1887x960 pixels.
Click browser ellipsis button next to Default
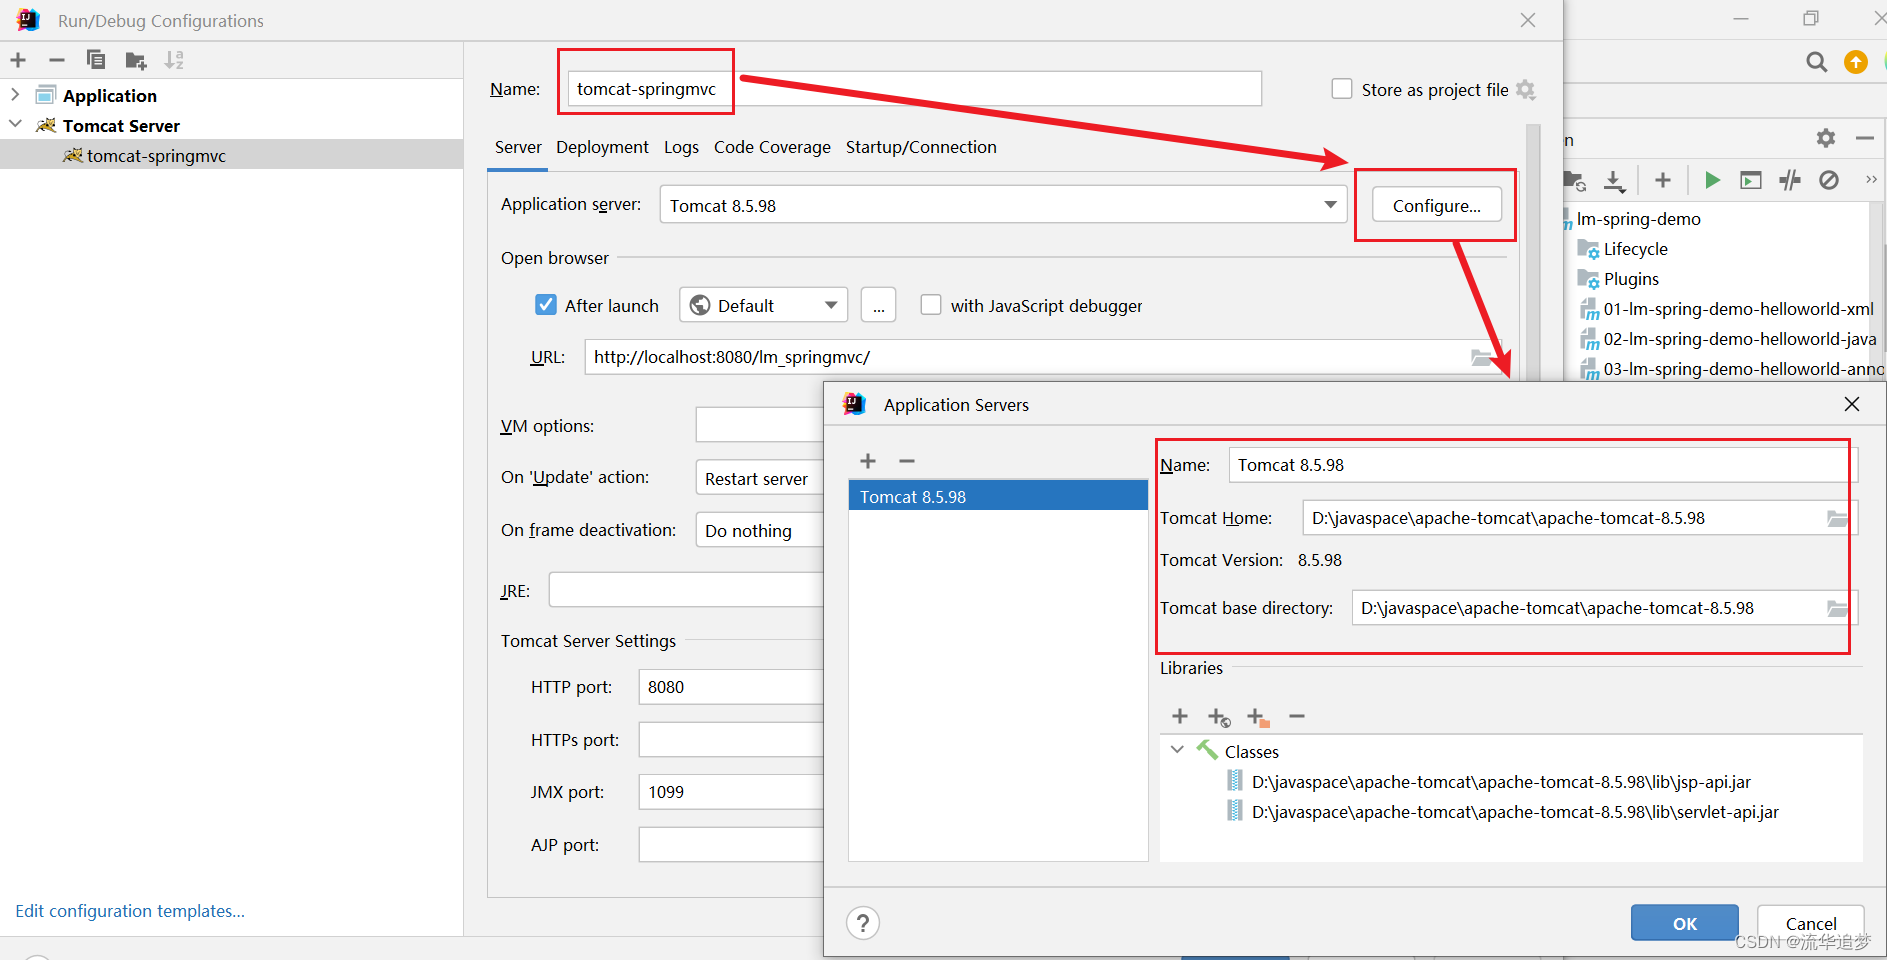point(878,305)
